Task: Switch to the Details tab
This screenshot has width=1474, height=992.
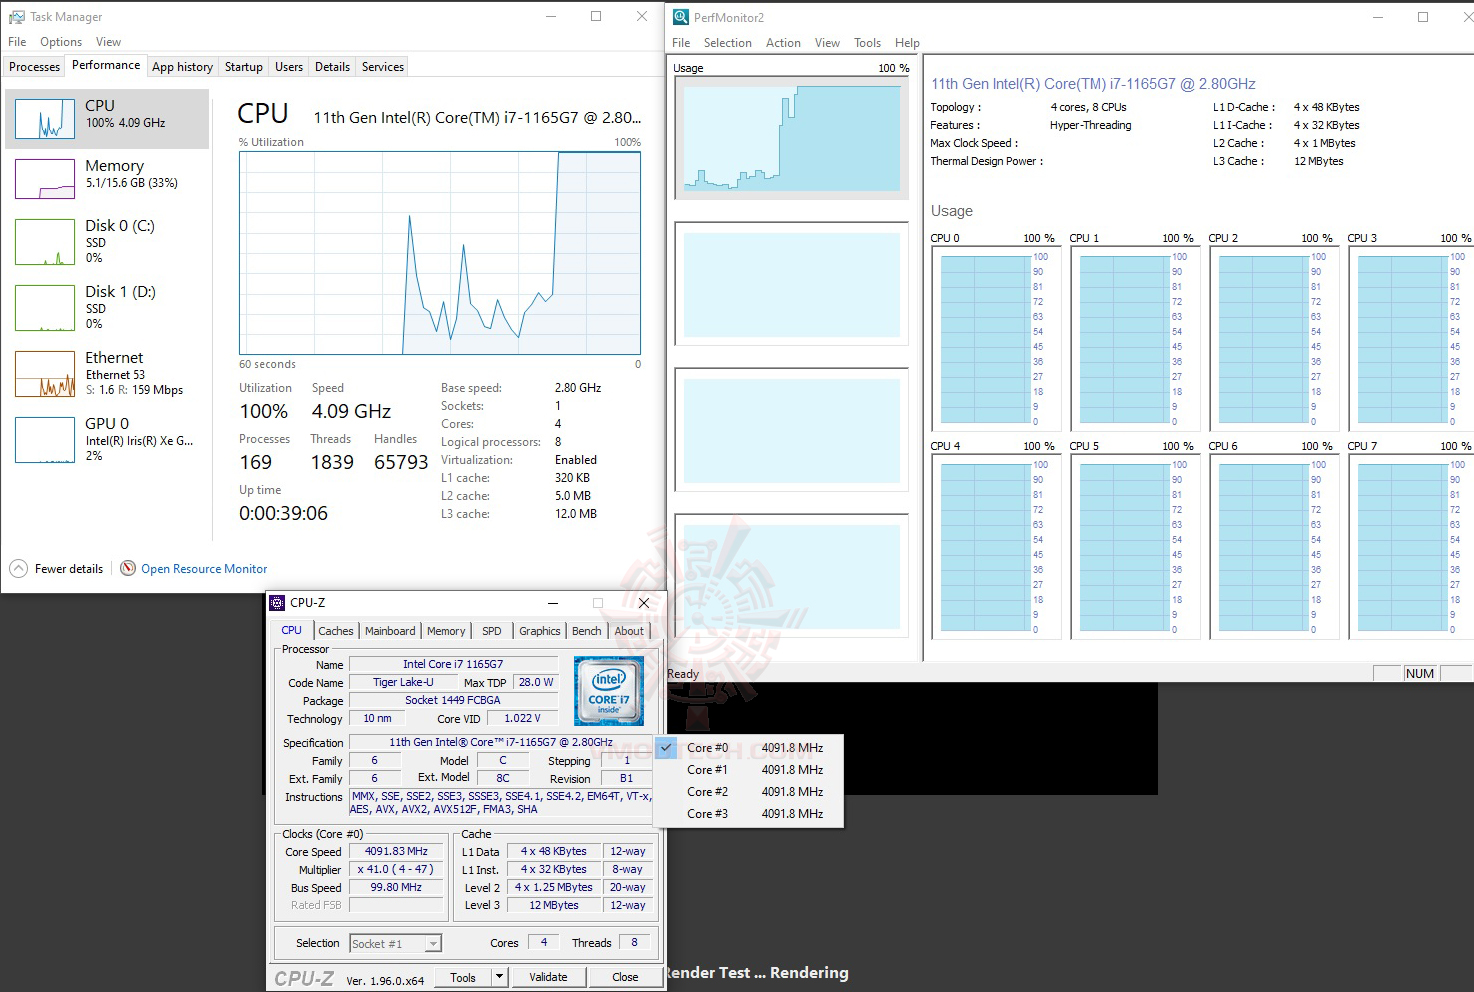Action: click(x=332, y=67)
